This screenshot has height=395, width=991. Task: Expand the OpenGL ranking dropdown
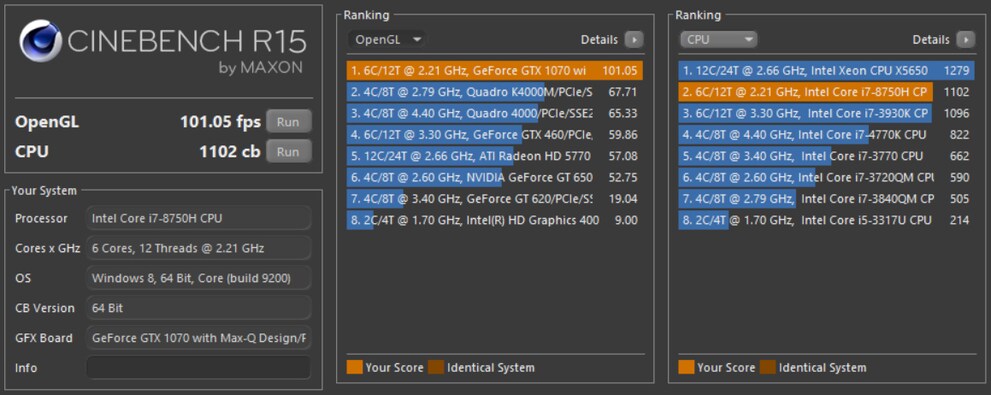(x=387, y=40)
